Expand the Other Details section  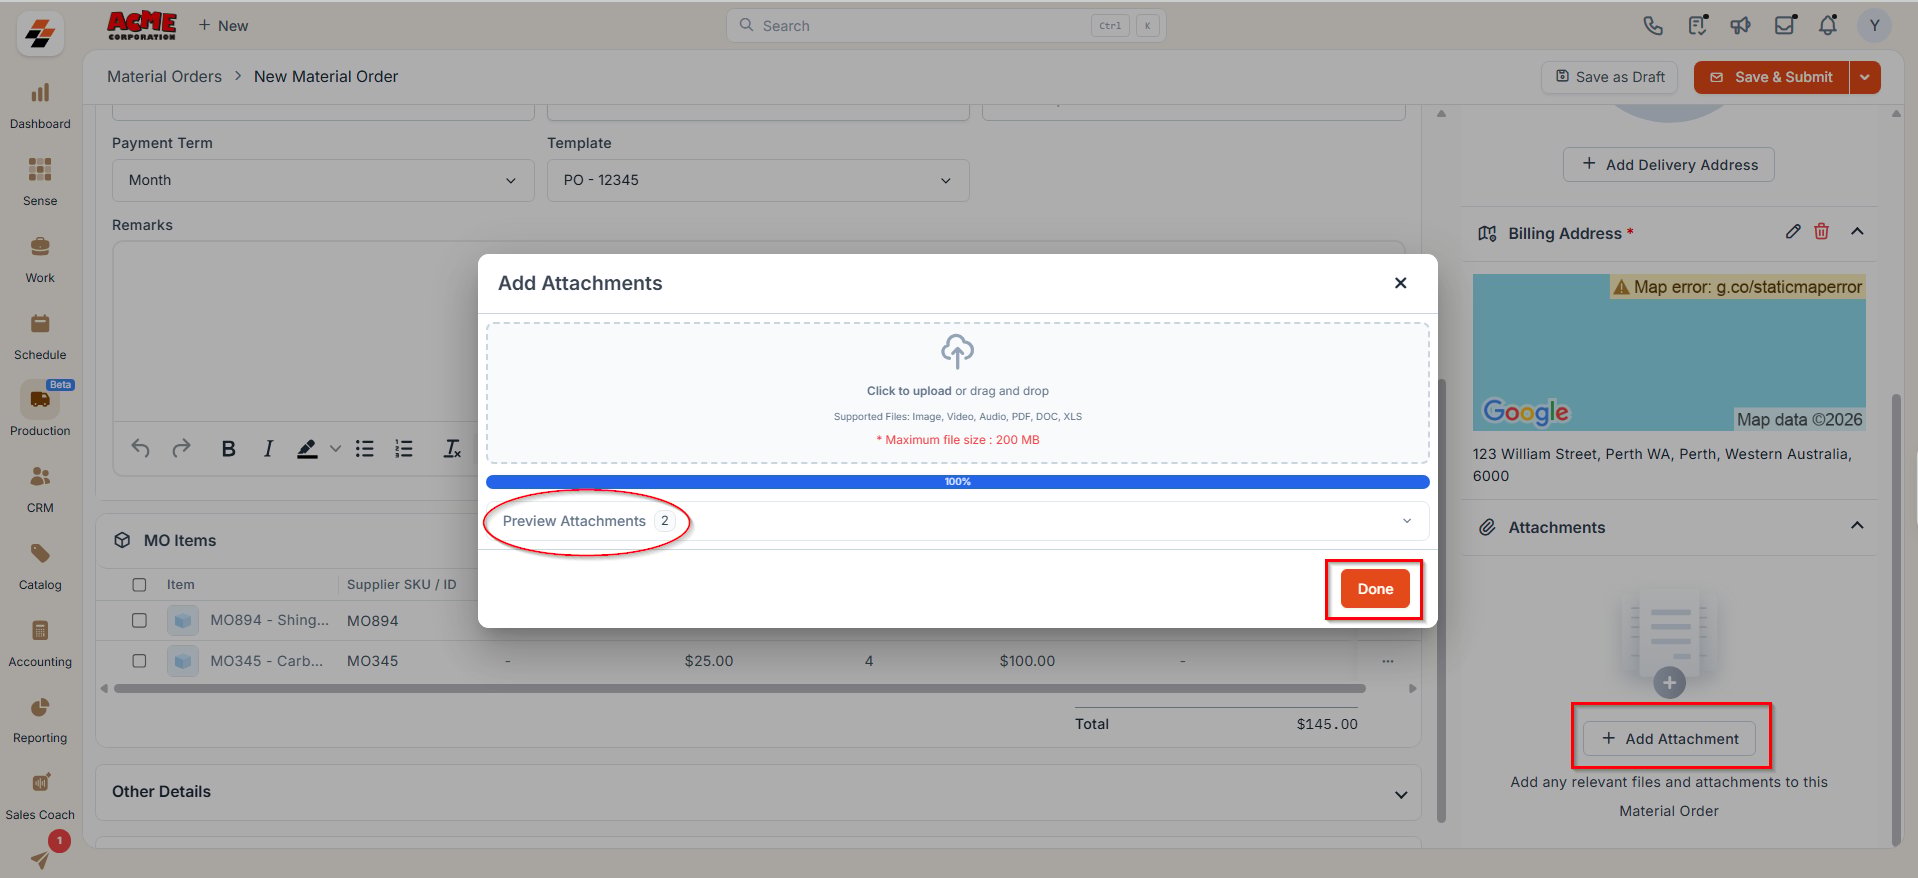click(x=1401, y=795)
